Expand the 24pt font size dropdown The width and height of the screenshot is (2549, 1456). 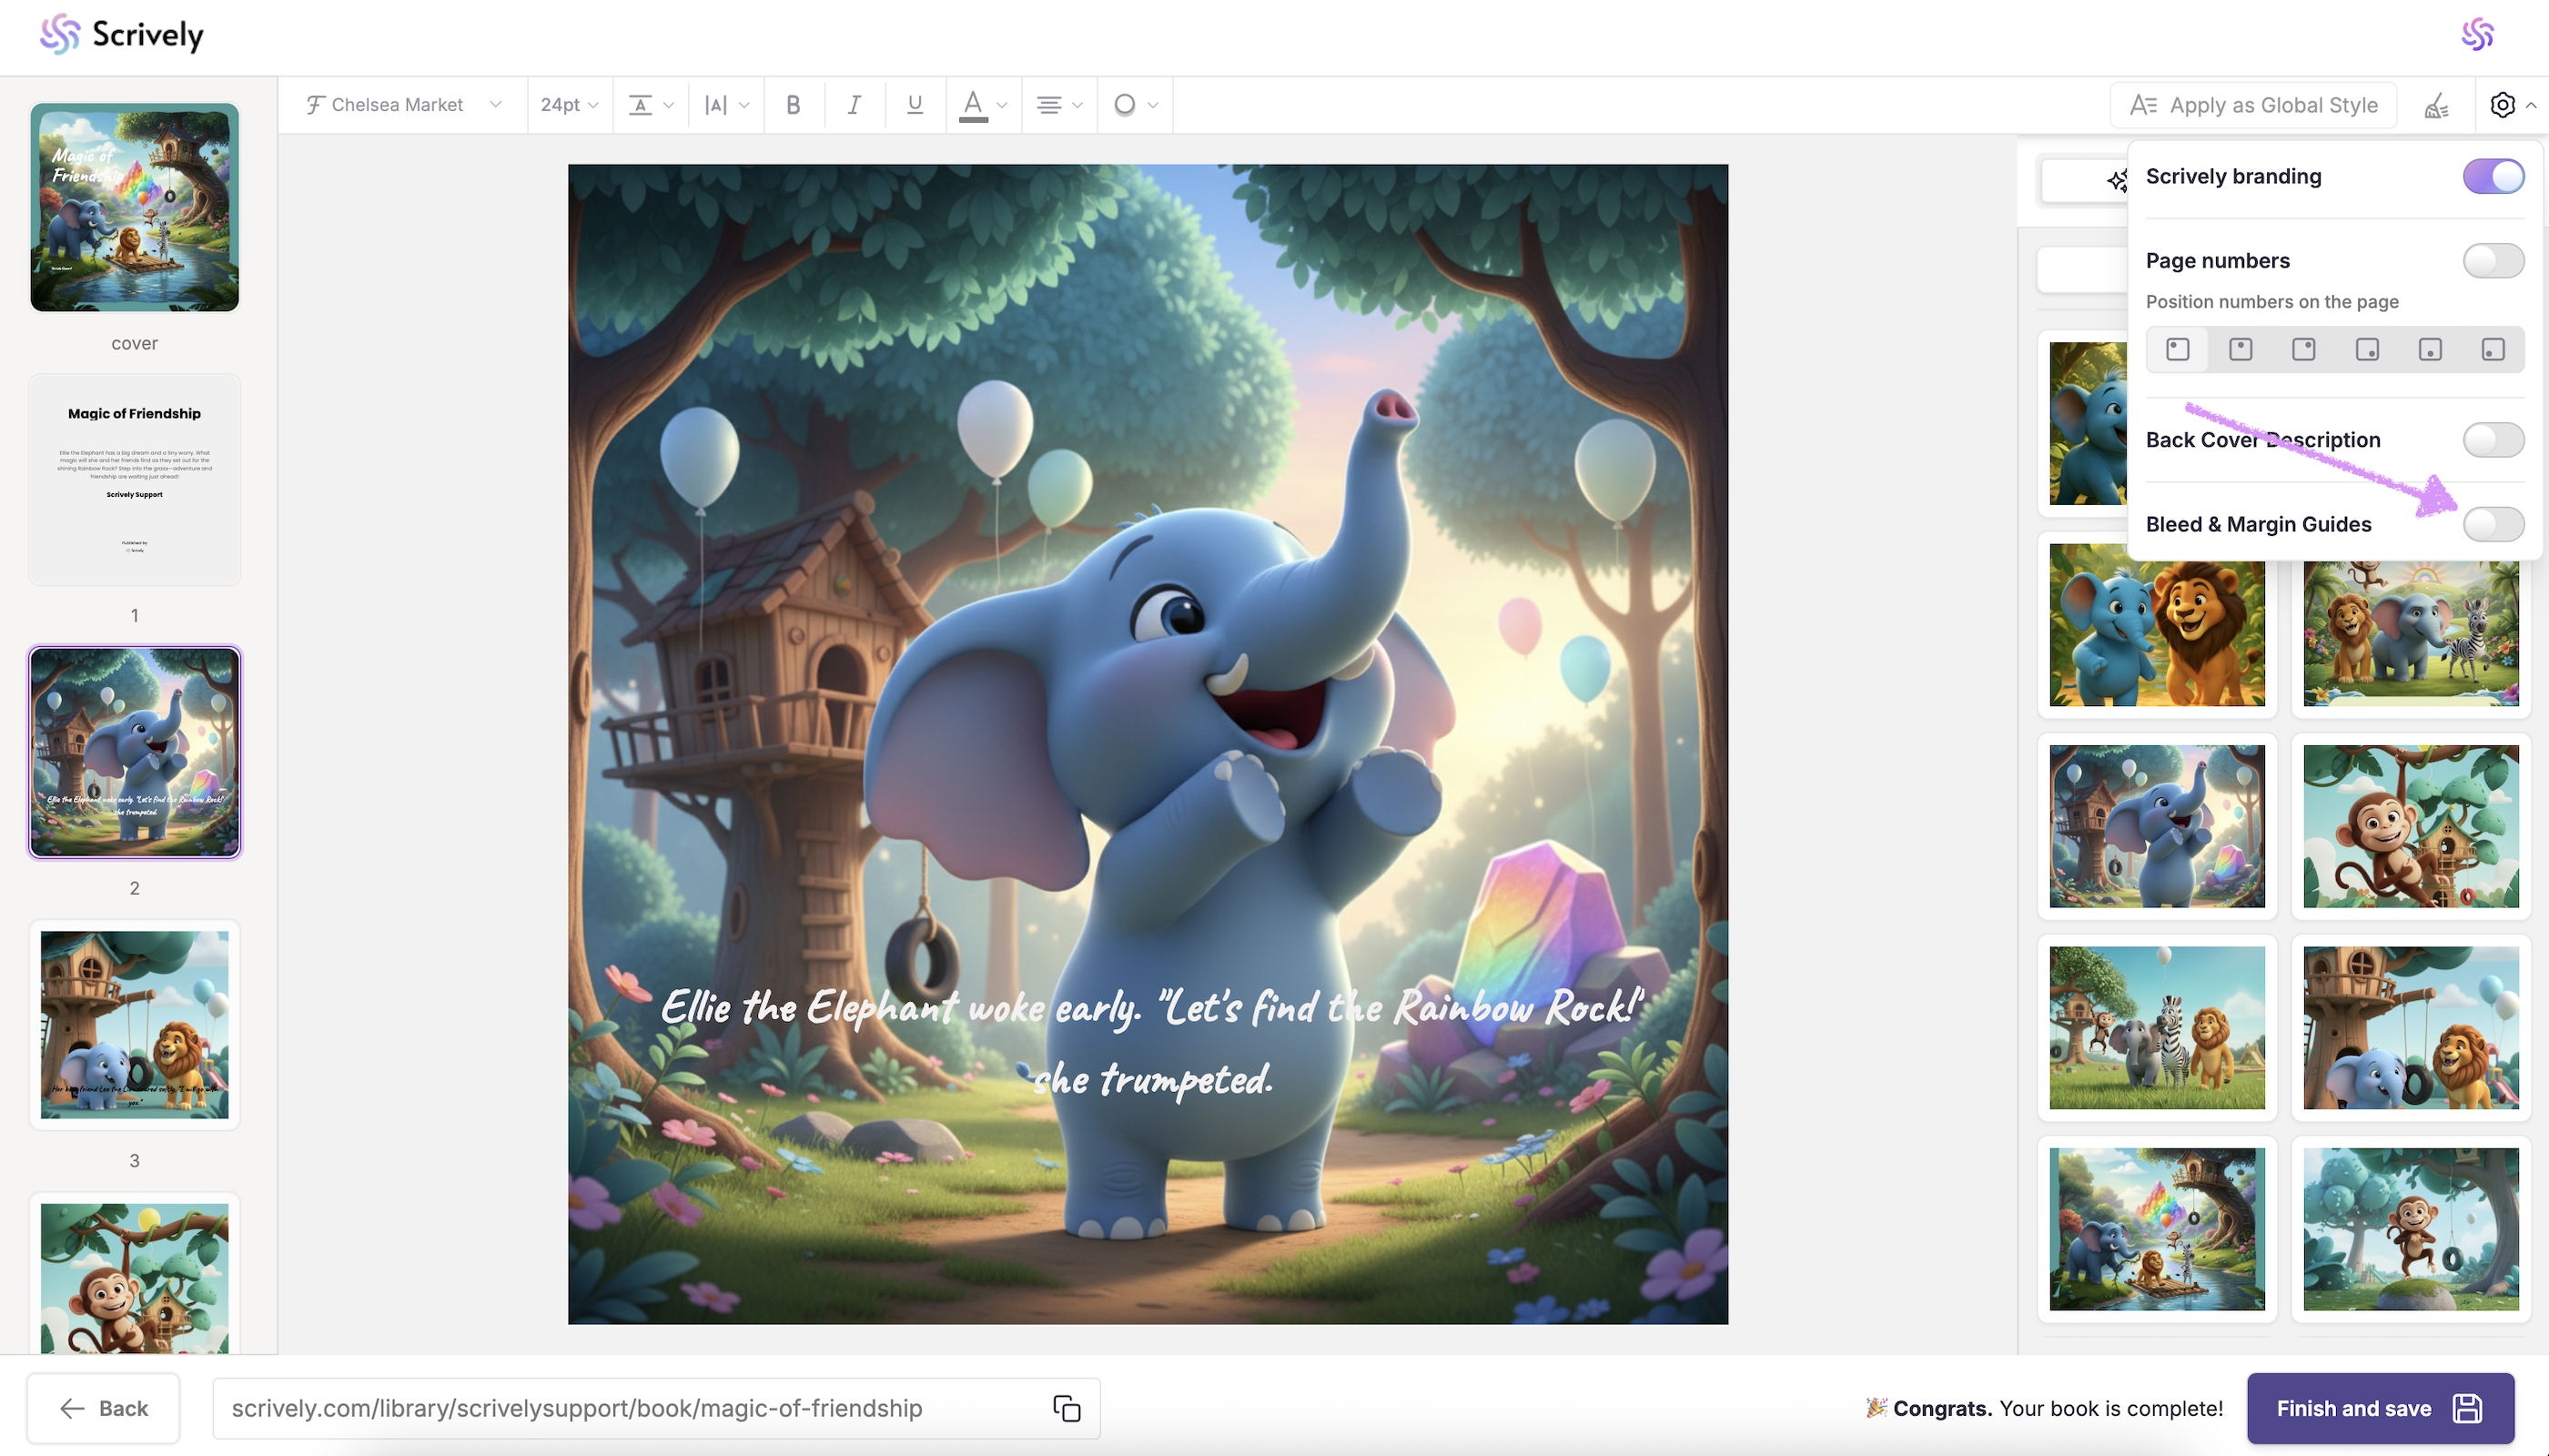click(x=569, y=105)
